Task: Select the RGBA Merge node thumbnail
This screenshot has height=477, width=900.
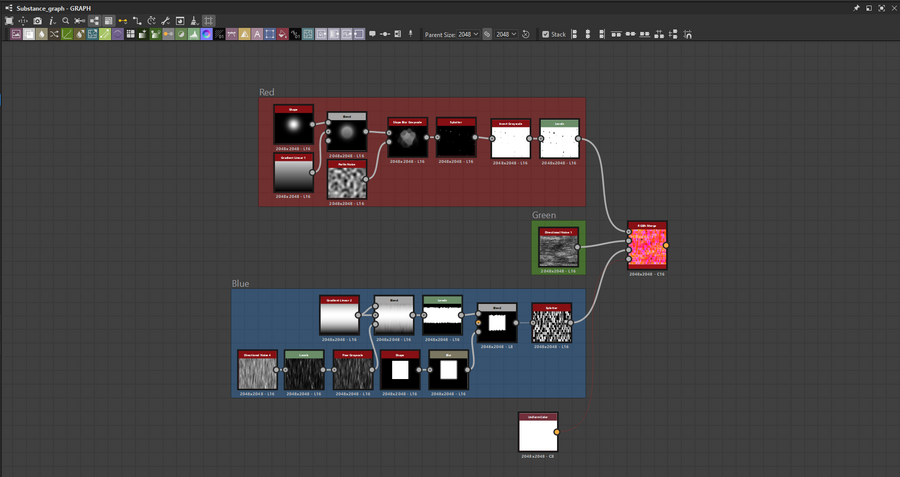Action: point(646,249)
